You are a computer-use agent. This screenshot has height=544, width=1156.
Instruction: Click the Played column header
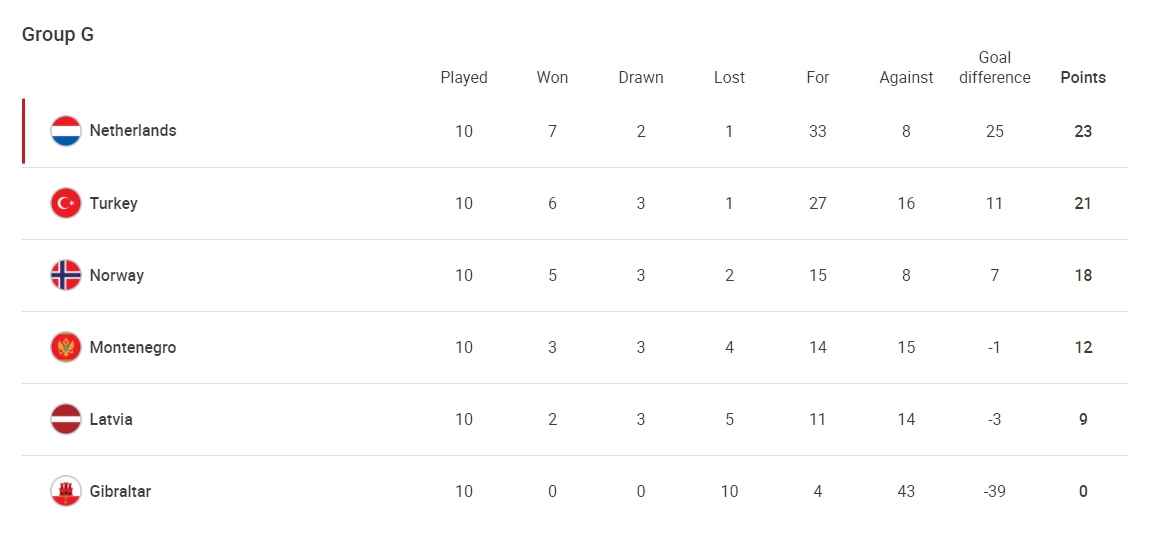pyautogui.click(x=464, y=77)
